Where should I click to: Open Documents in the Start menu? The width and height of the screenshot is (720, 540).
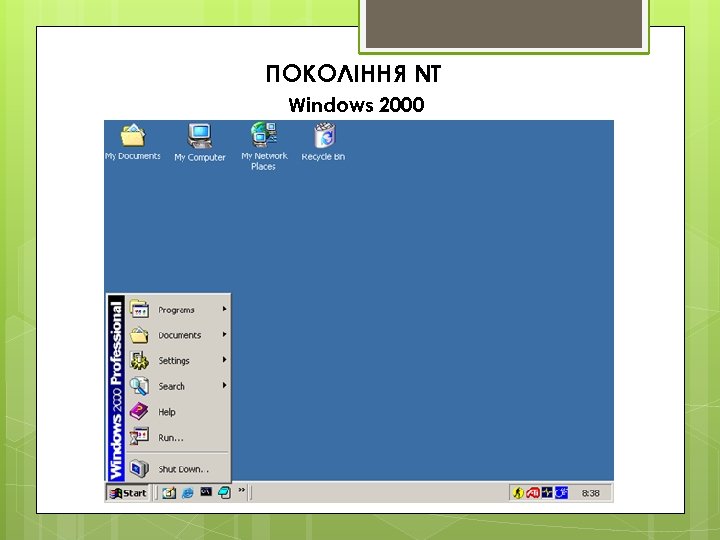tap(177, 335)
